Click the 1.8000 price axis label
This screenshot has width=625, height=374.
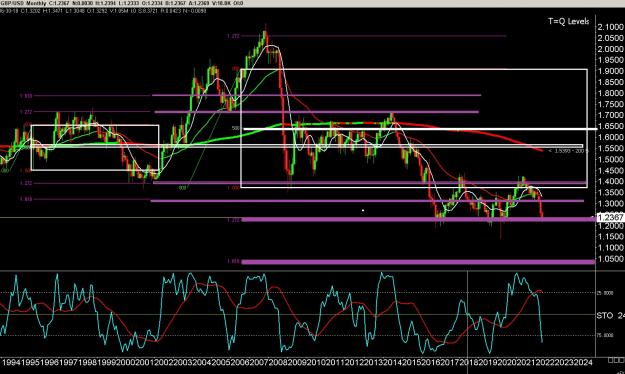611,93
